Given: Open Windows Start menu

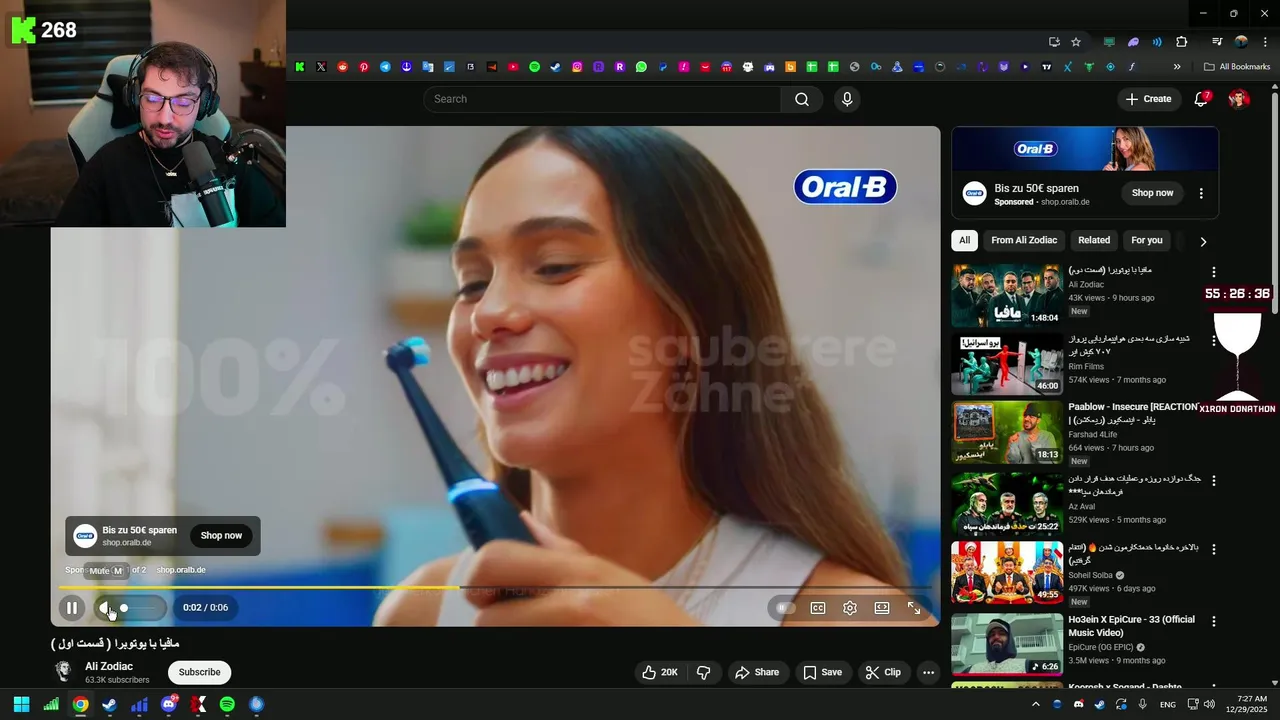Looking at the screenshot, I should (21, 704).
